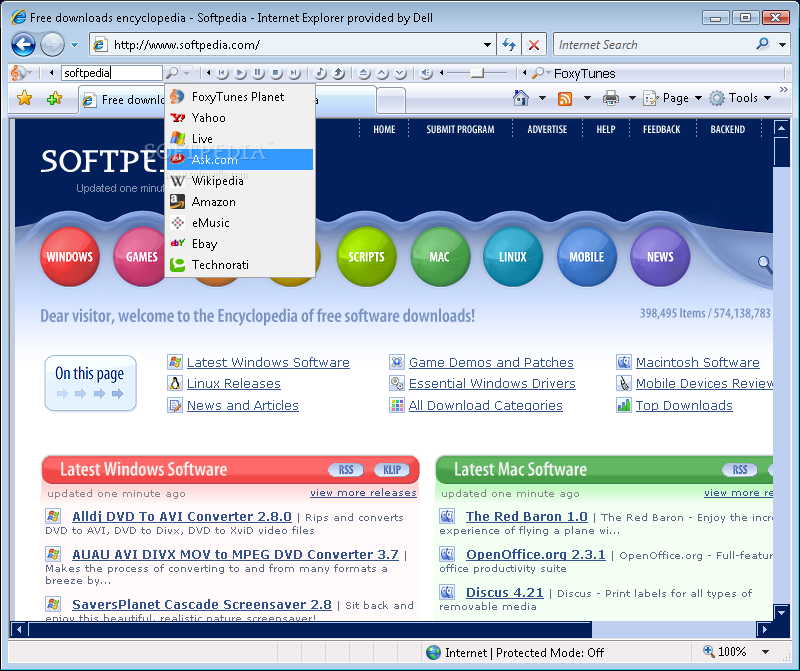Open the Print dropdown arrow
This screenshot has height=671, width=800.
[632, 98]
